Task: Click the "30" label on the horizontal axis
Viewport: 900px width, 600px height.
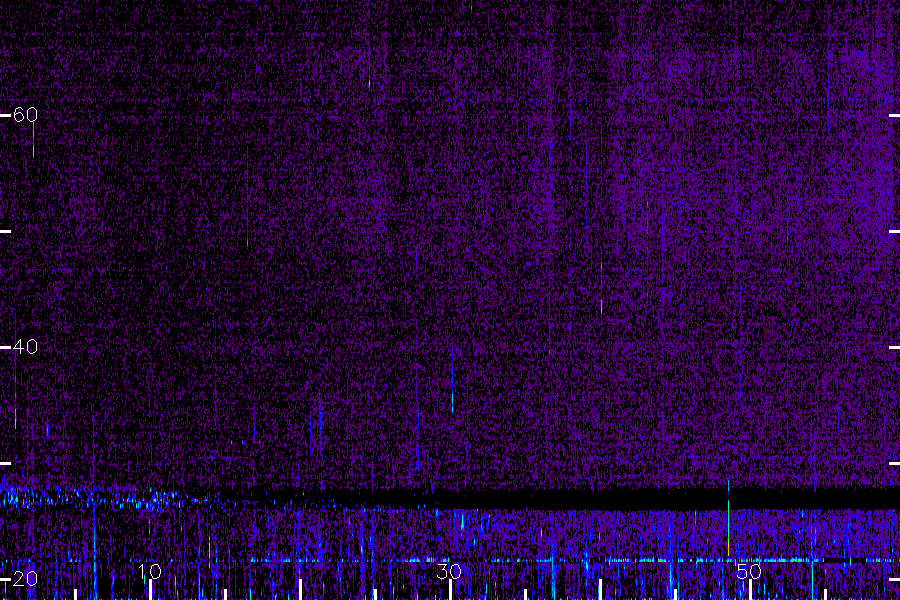Action: click(449, 571)
